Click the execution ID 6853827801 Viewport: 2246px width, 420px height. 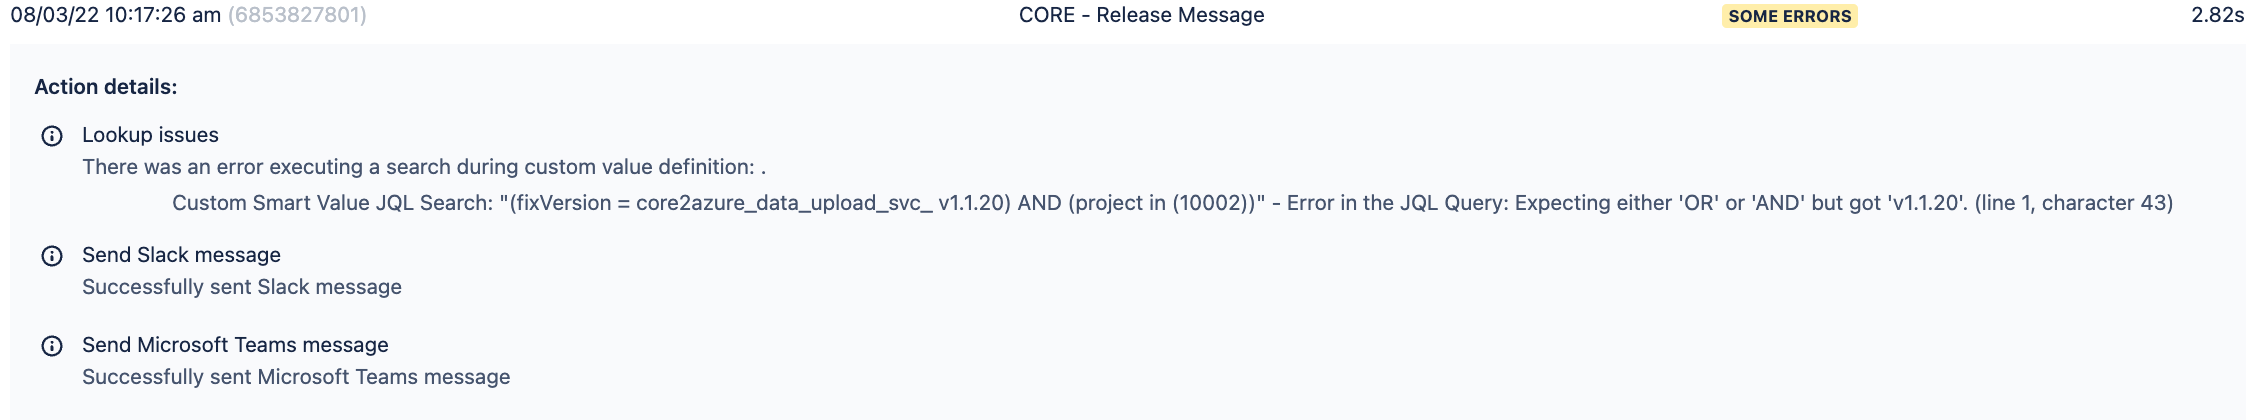coord(297,15)
